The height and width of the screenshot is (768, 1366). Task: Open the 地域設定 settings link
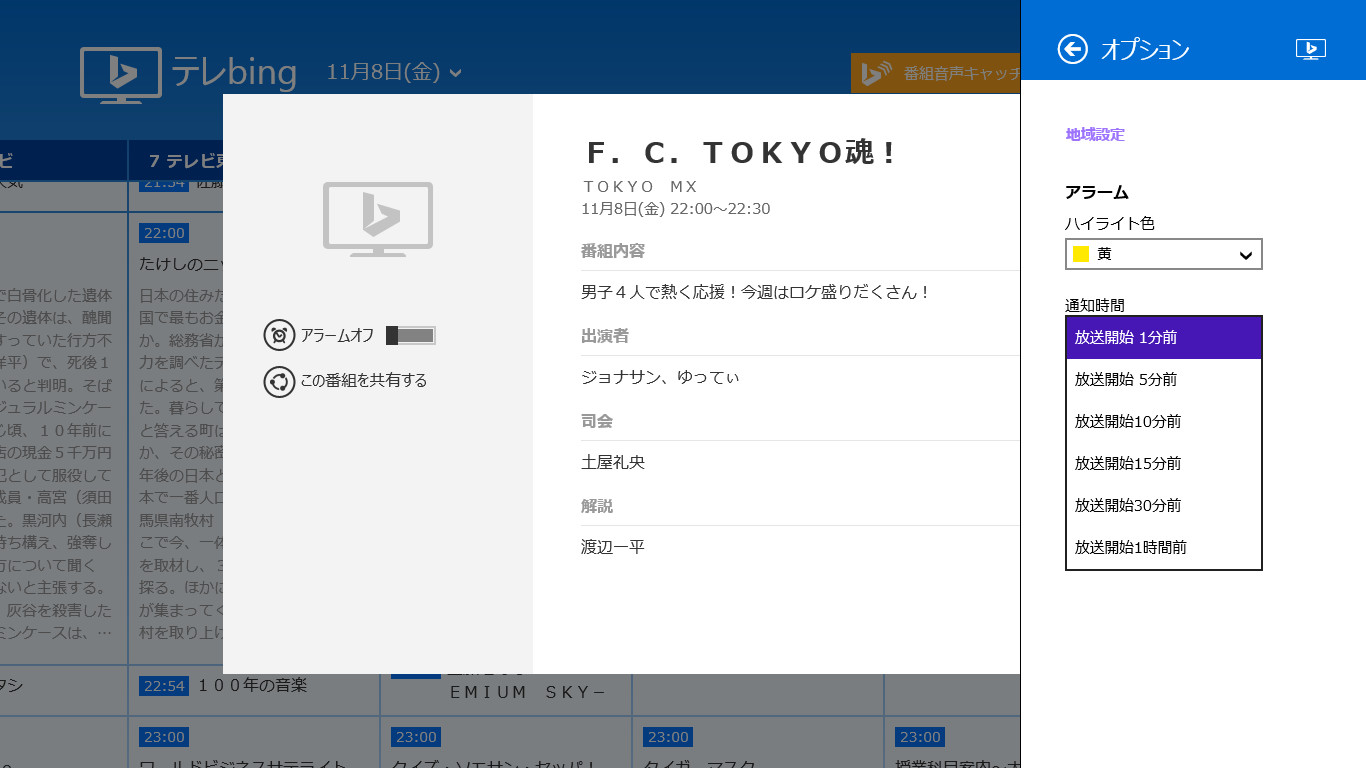click(1094, 134)
